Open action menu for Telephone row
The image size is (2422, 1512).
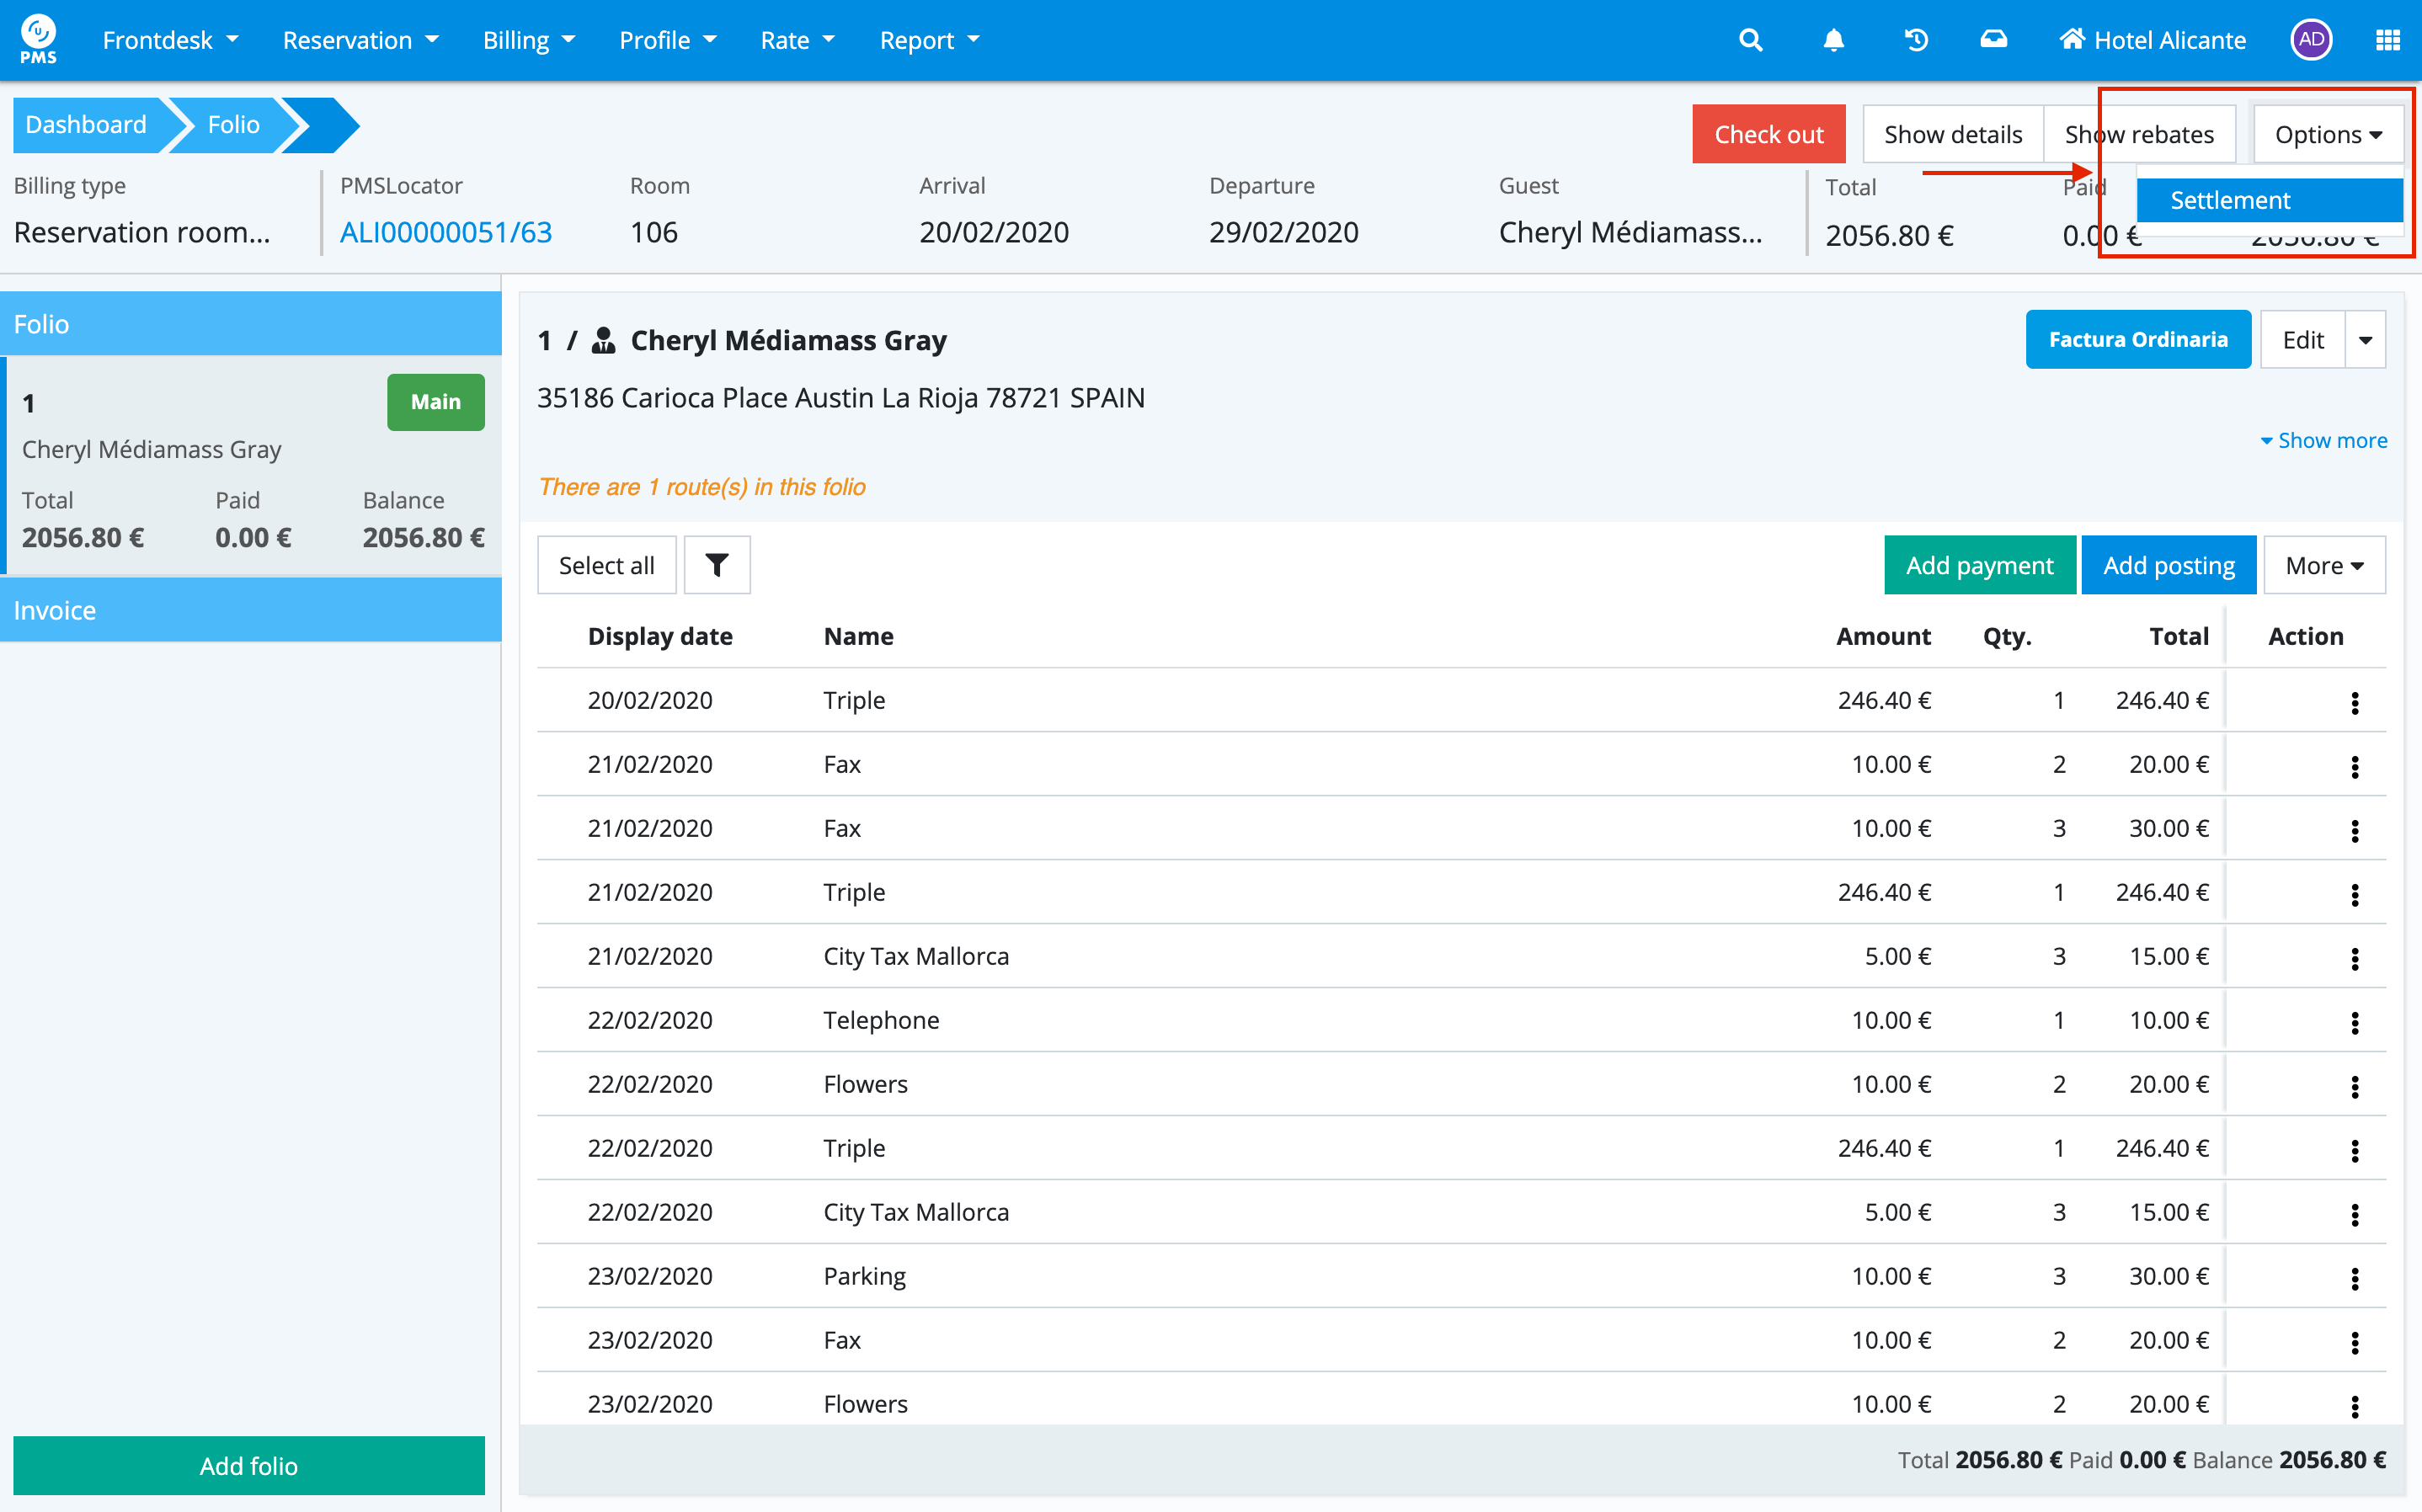click(x=2354, y=1022)
